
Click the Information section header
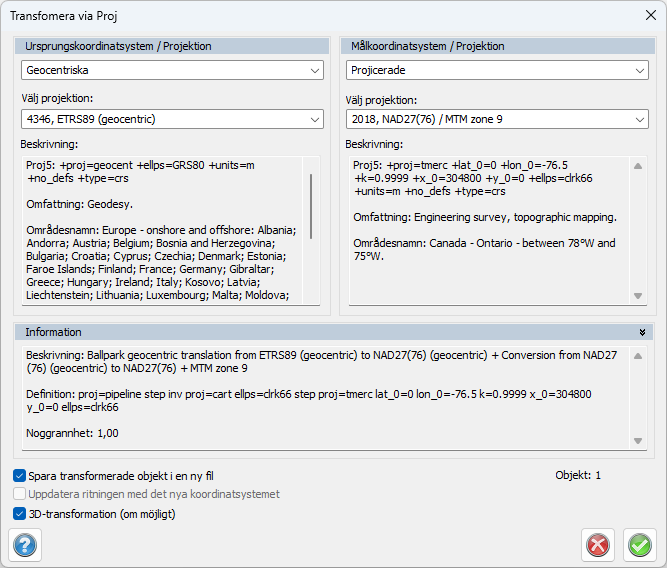(300, 332)
